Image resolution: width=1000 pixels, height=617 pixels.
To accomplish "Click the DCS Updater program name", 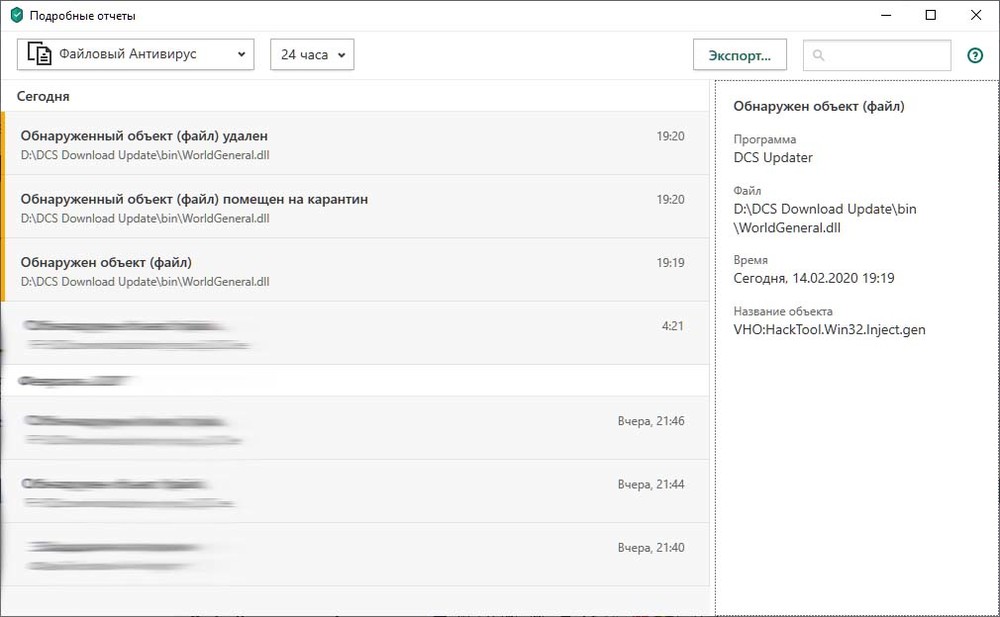I will 773,157.
